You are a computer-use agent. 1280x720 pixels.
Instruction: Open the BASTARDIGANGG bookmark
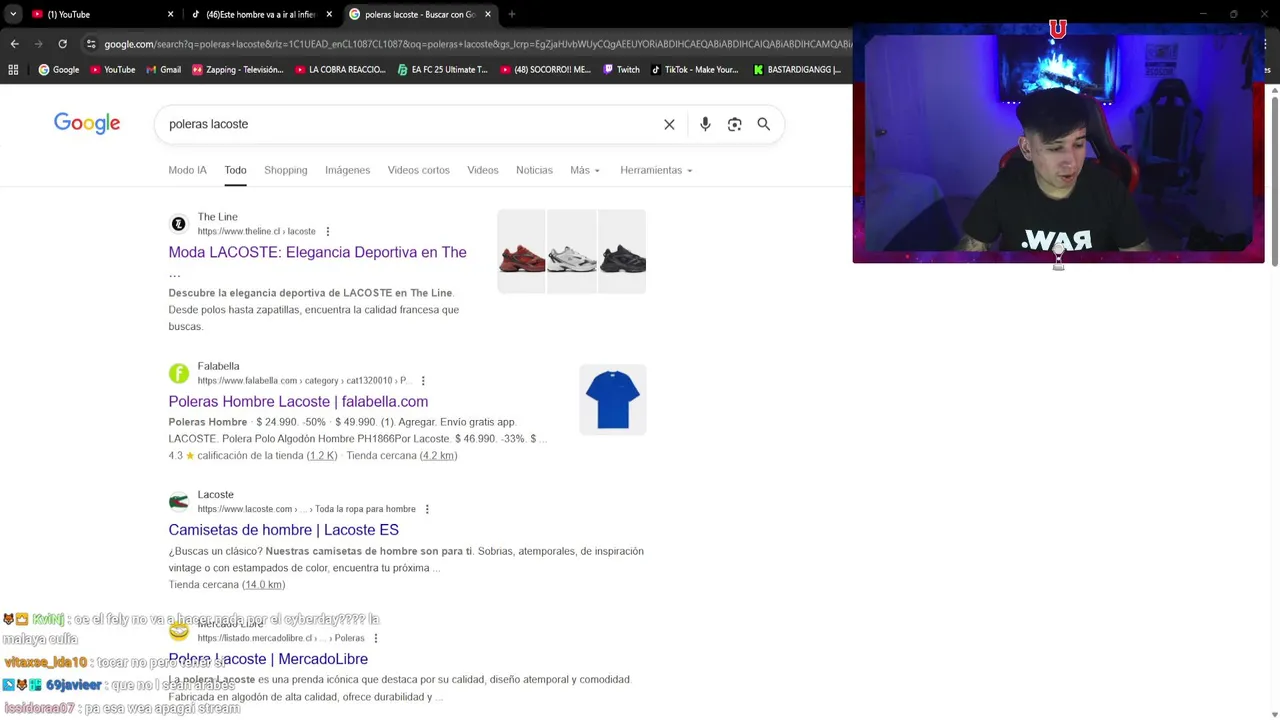click(799, 70)
